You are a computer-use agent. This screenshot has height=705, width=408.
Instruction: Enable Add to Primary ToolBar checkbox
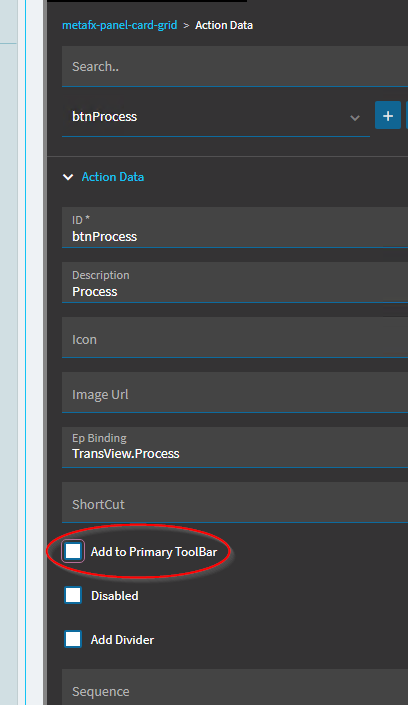pos(73,551)
